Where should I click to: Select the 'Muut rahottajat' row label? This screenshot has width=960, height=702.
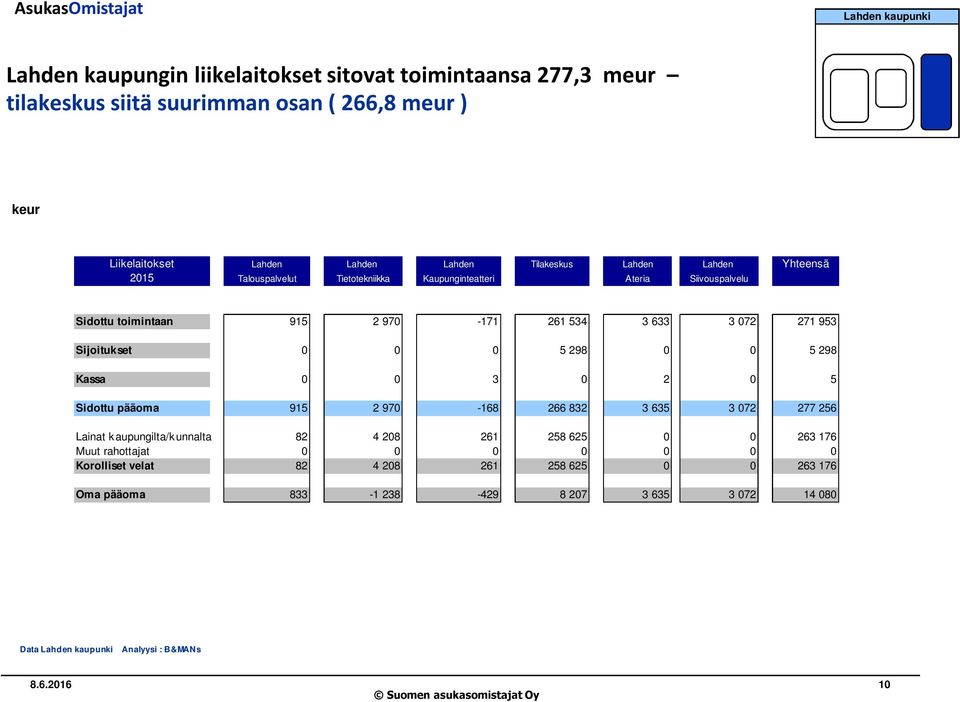click(112, 452)
